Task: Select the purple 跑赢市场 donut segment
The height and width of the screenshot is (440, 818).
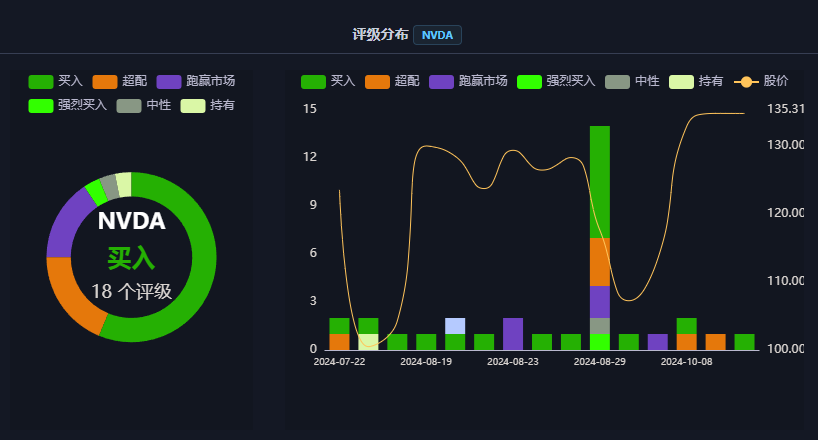Action: pyautogui.click(x=67, y=225)
